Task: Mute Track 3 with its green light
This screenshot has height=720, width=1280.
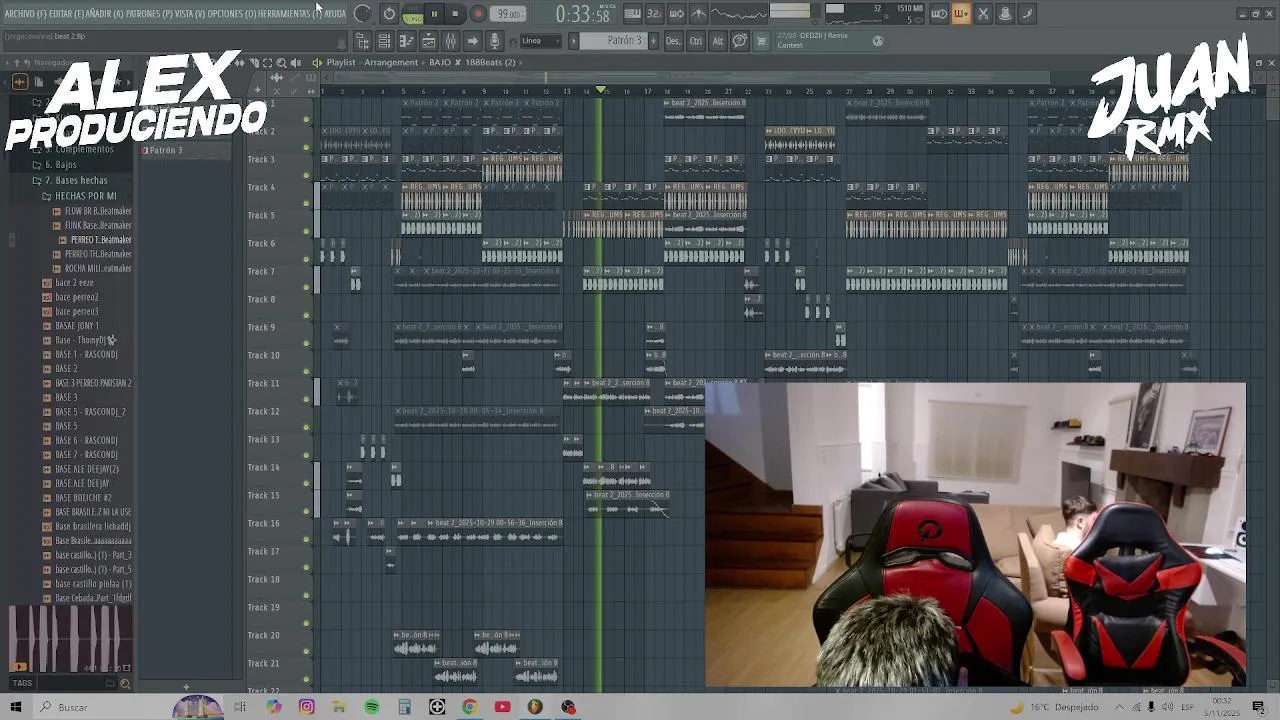Action: pos(307,176)
